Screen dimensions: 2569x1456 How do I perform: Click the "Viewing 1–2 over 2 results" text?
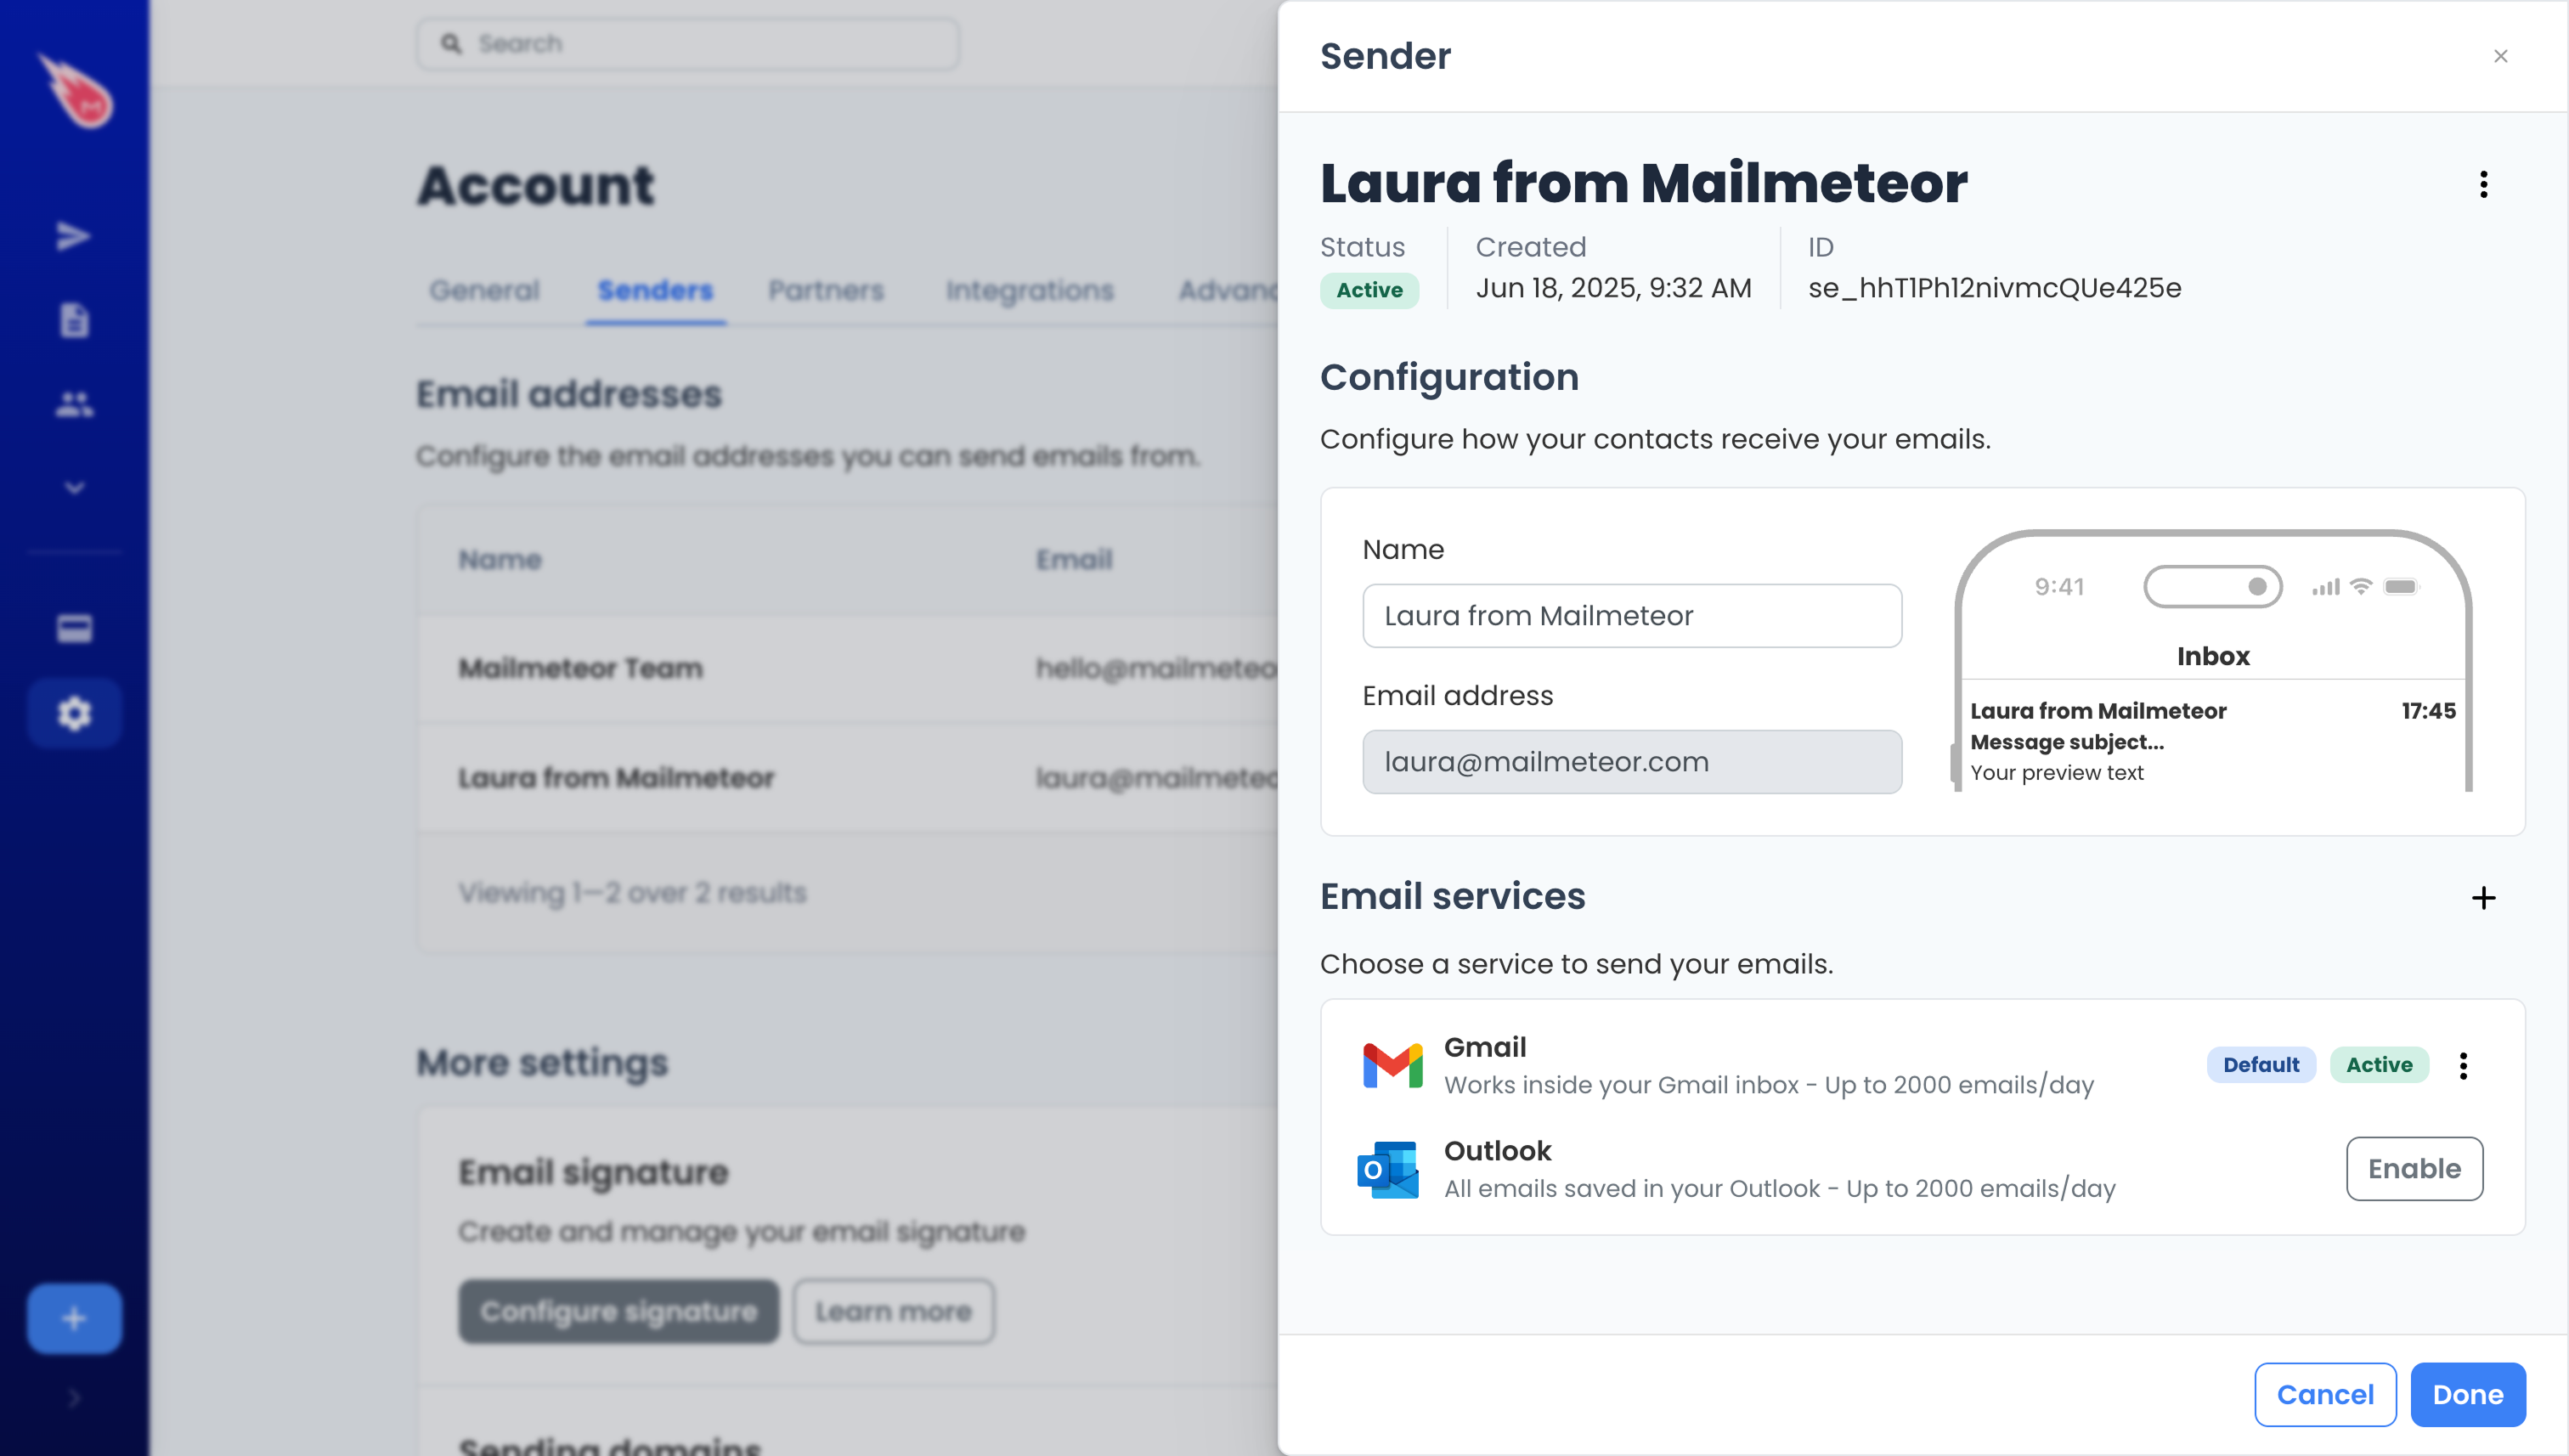point(632,892)
